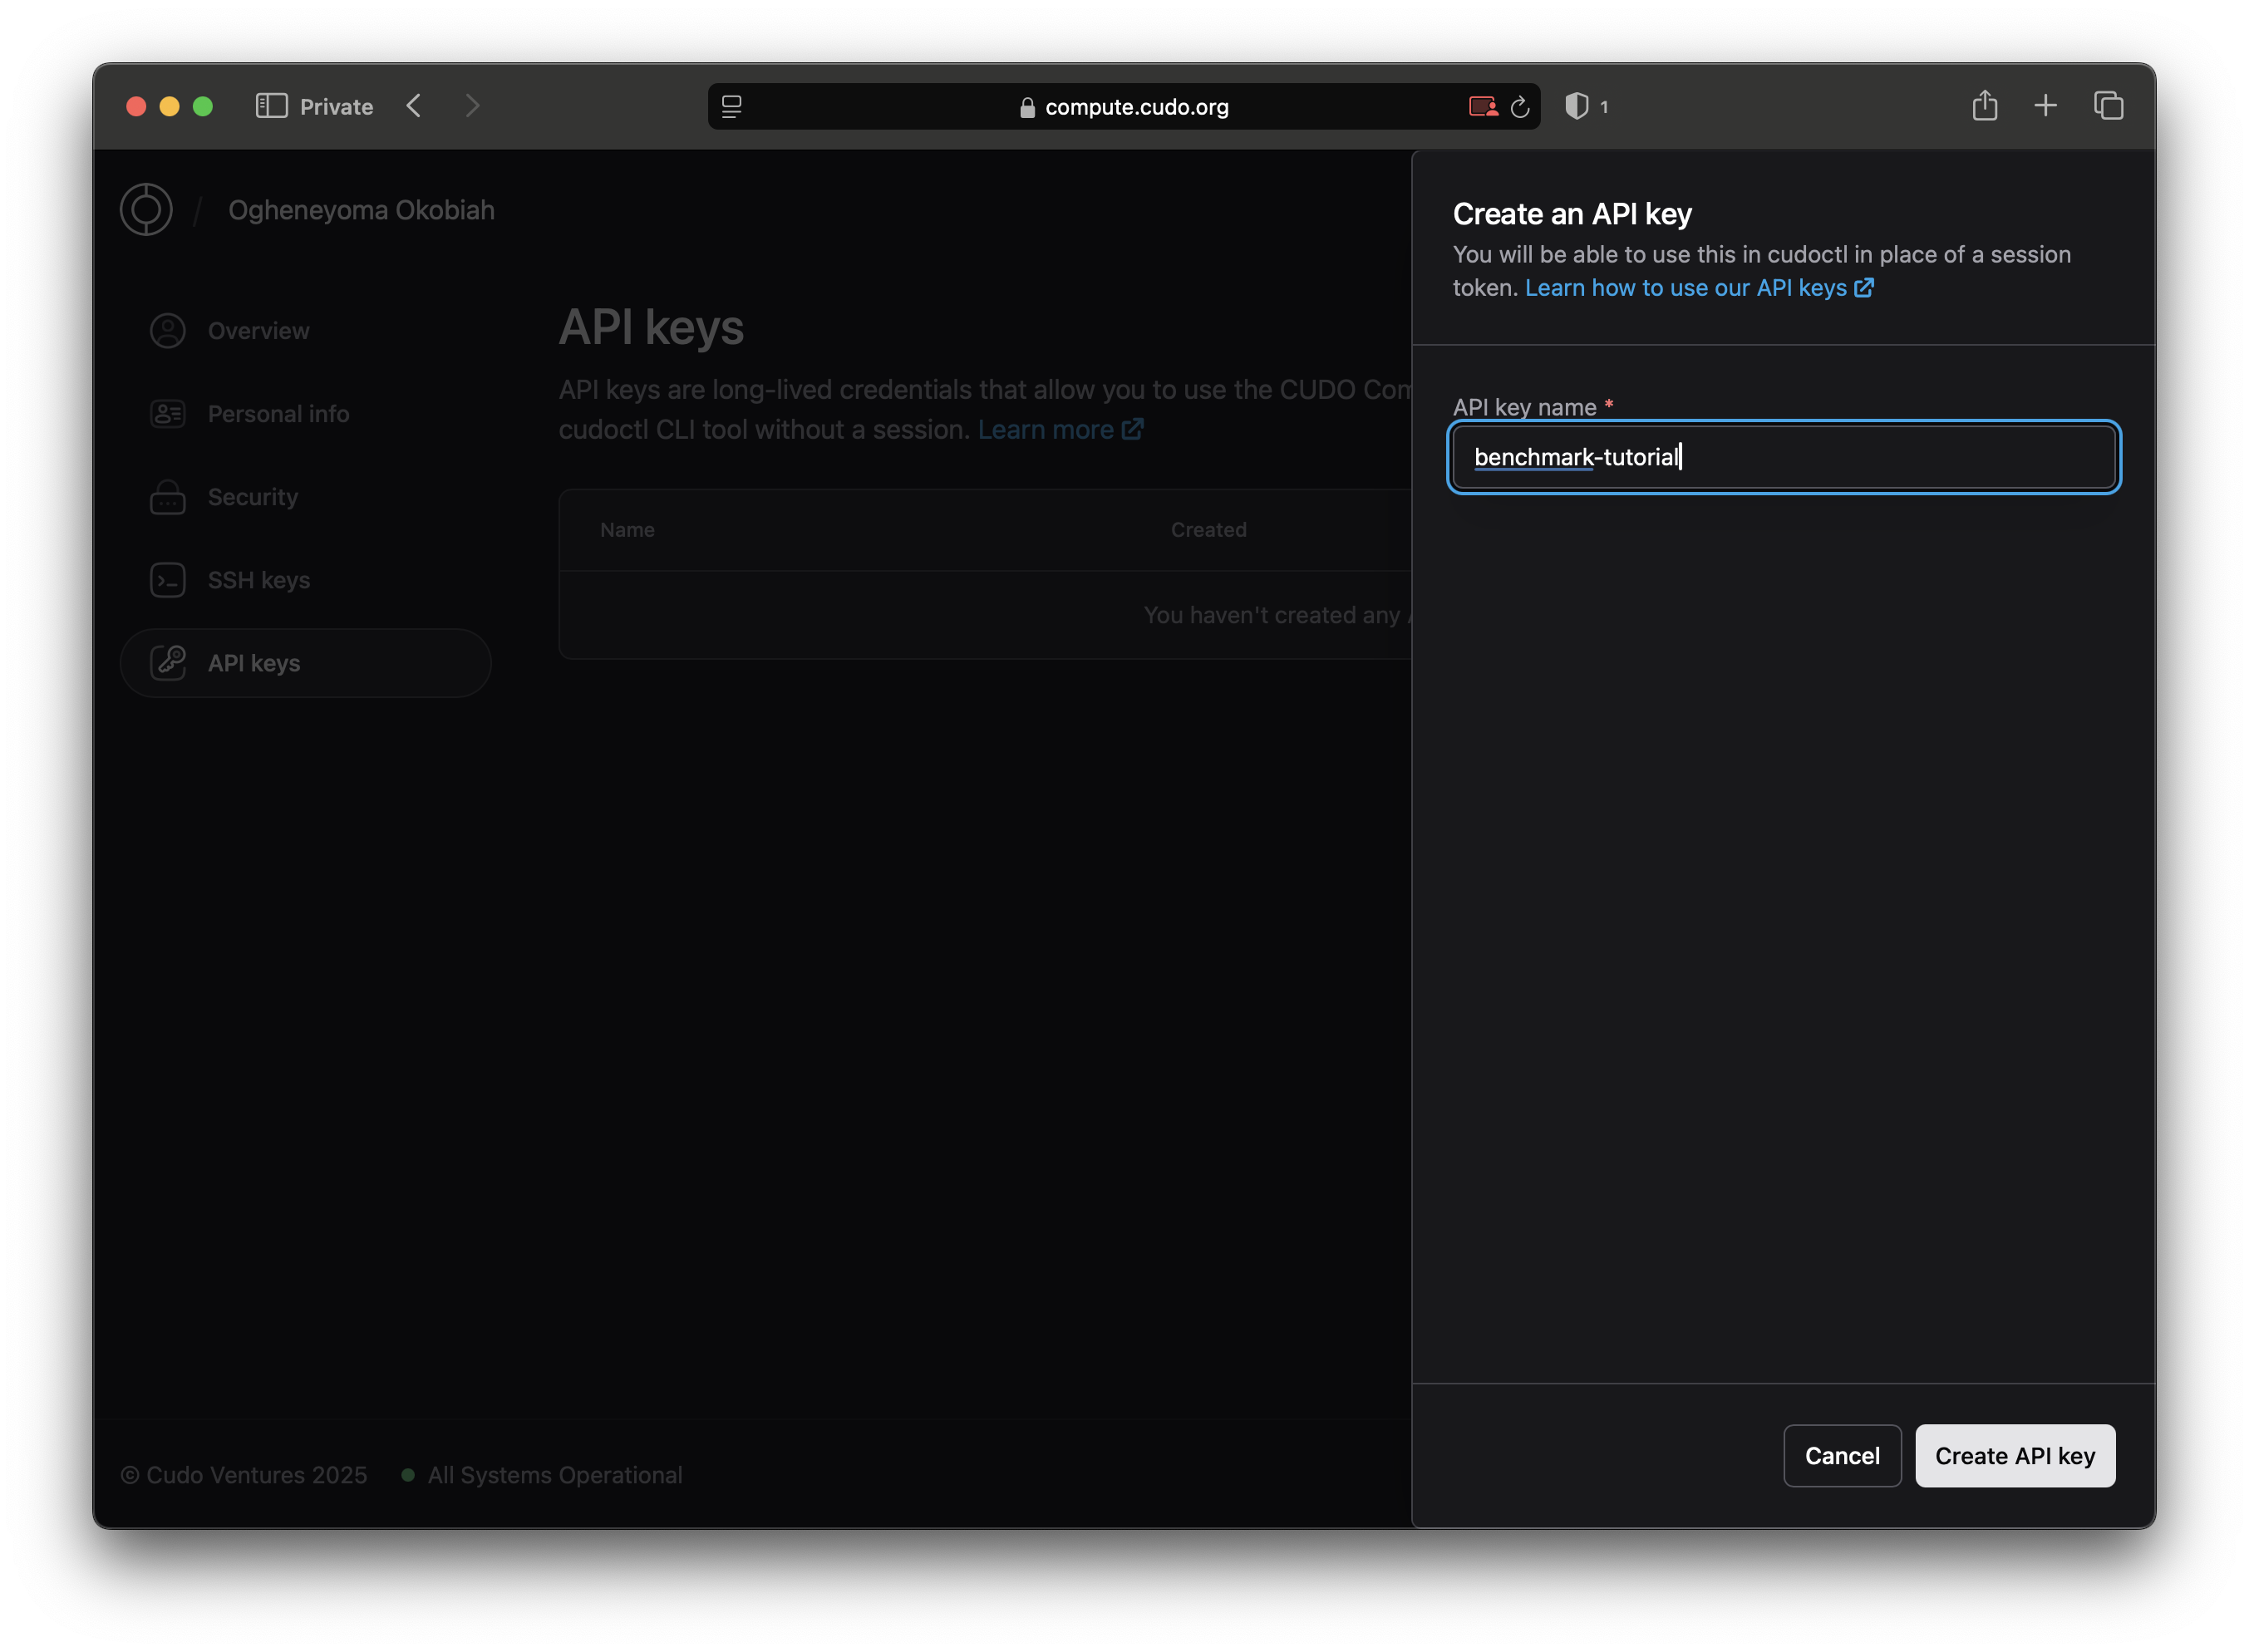This screenshot has height=1652, width=2249.
Task: Click the All Systems Operational status link
Action: [x=555, y=1475]
